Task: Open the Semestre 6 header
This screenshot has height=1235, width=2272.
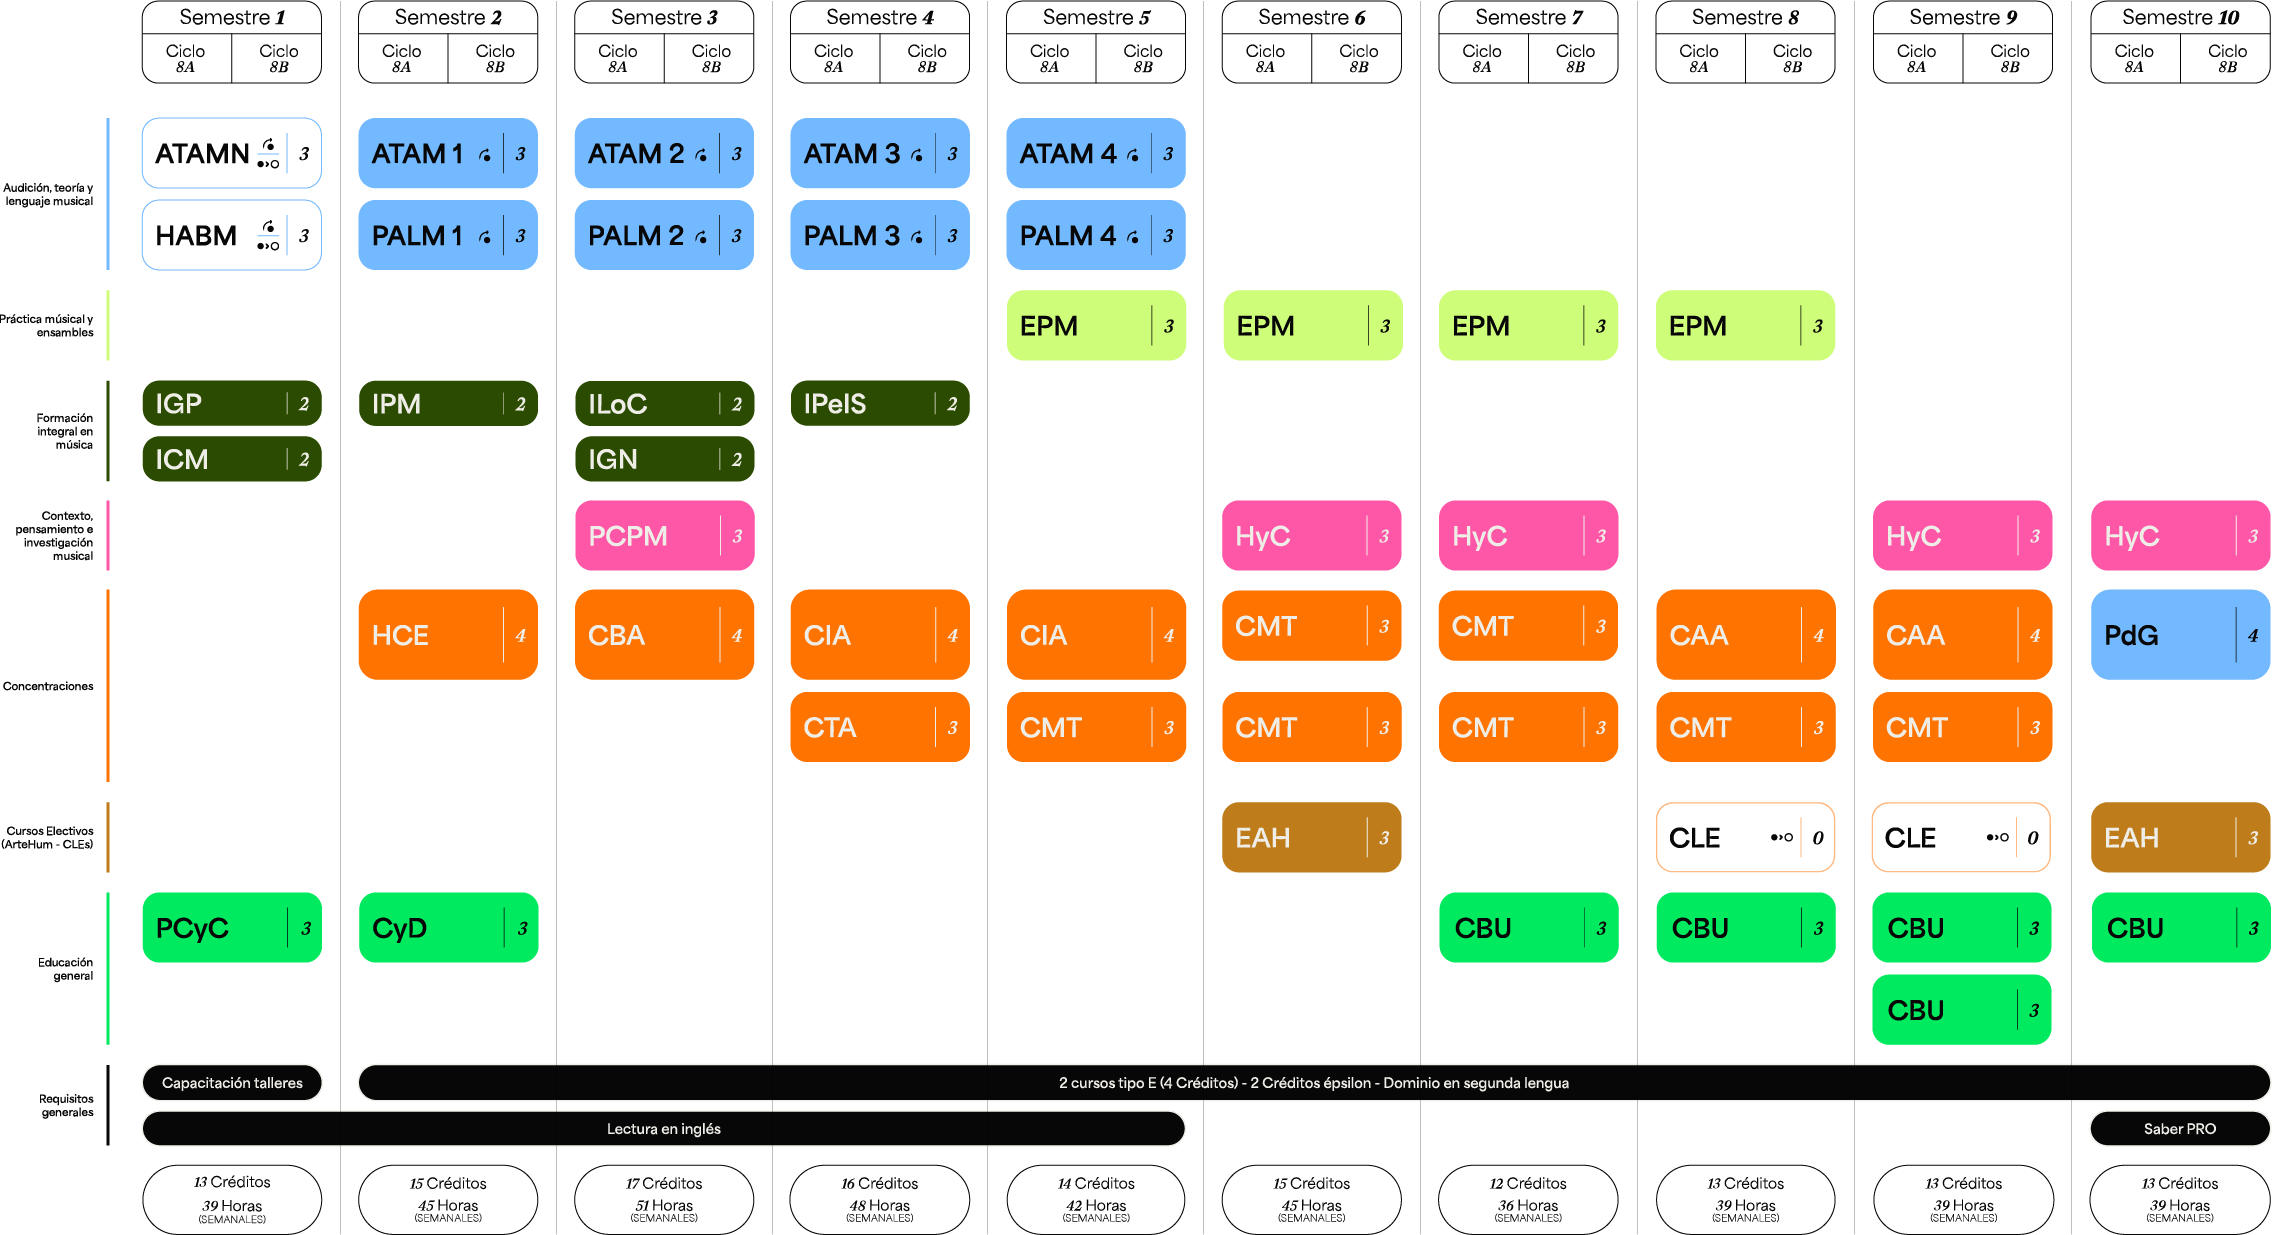Action: [x=1312, y=17]
